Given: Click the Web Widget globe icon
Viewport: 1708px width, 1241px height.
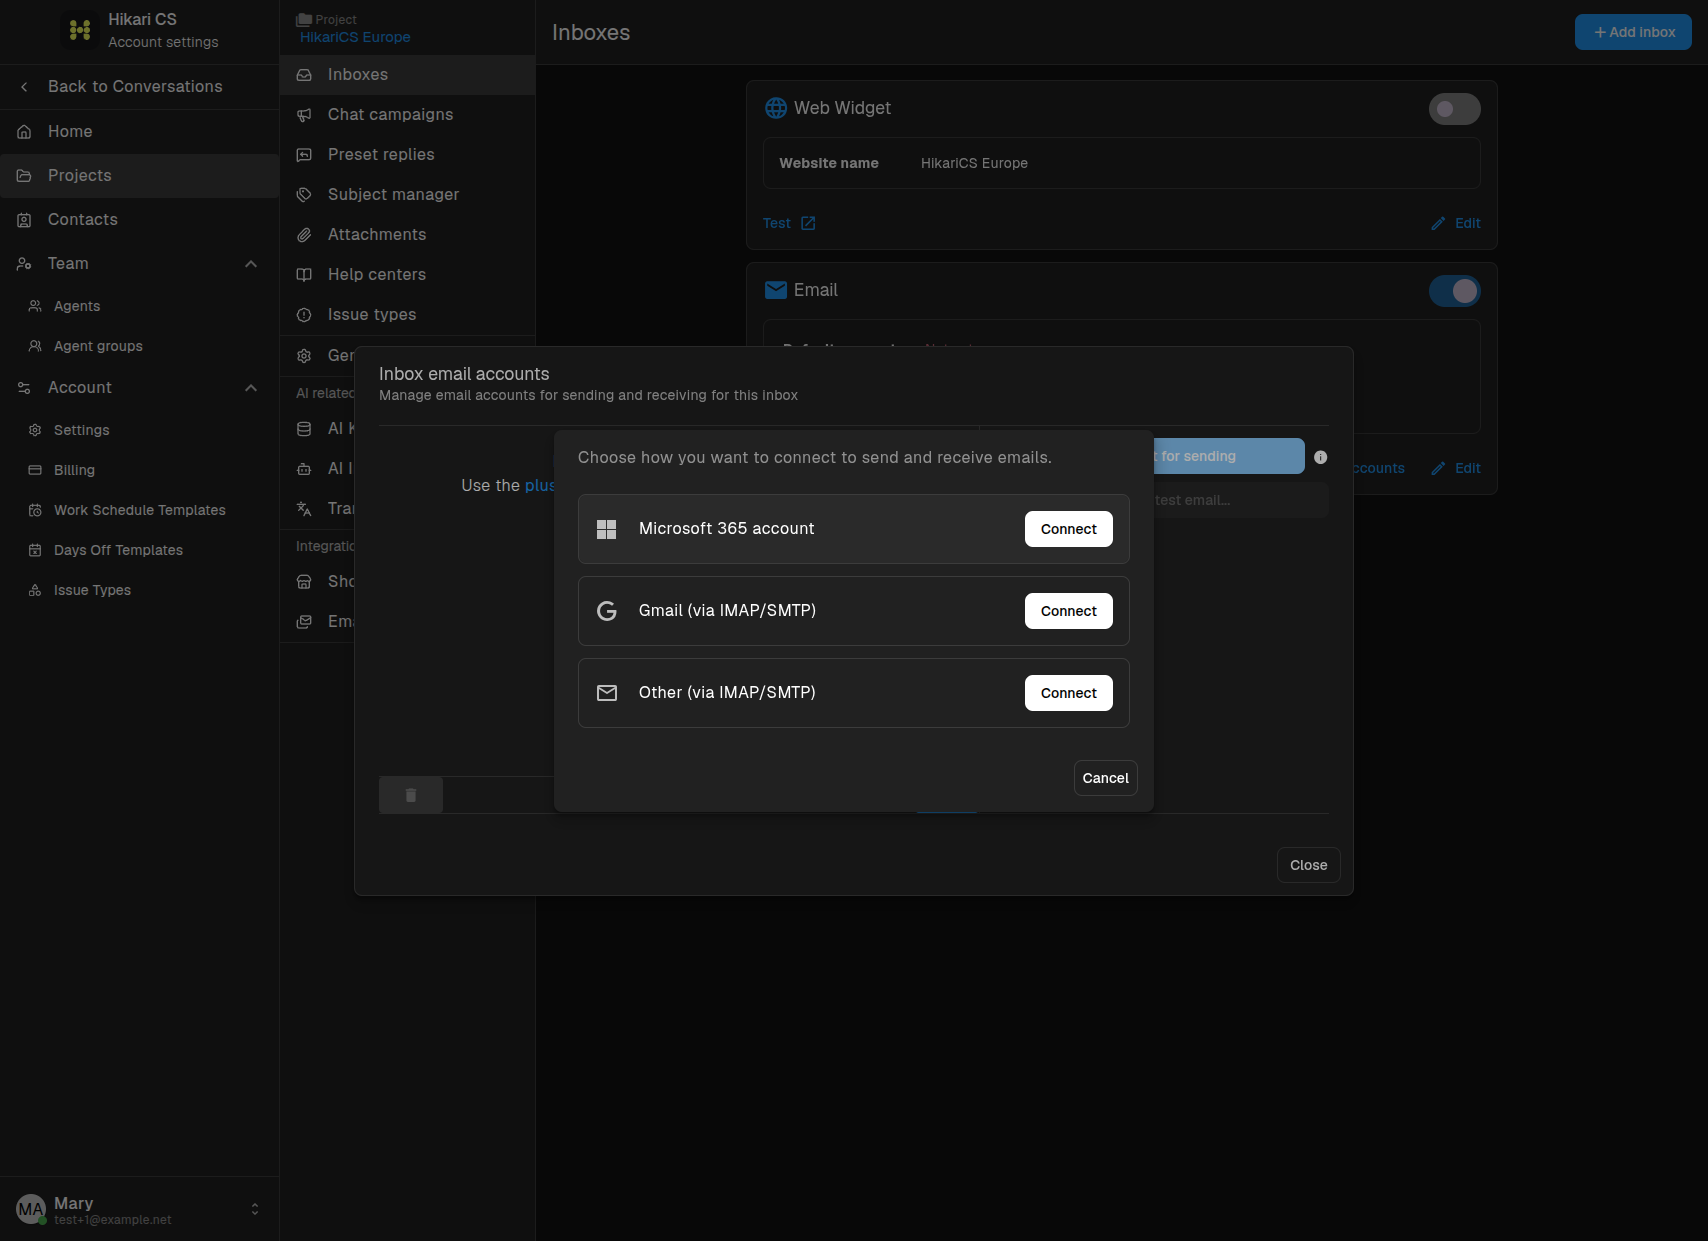Looking at the screenshot, I should pos(776,108).
